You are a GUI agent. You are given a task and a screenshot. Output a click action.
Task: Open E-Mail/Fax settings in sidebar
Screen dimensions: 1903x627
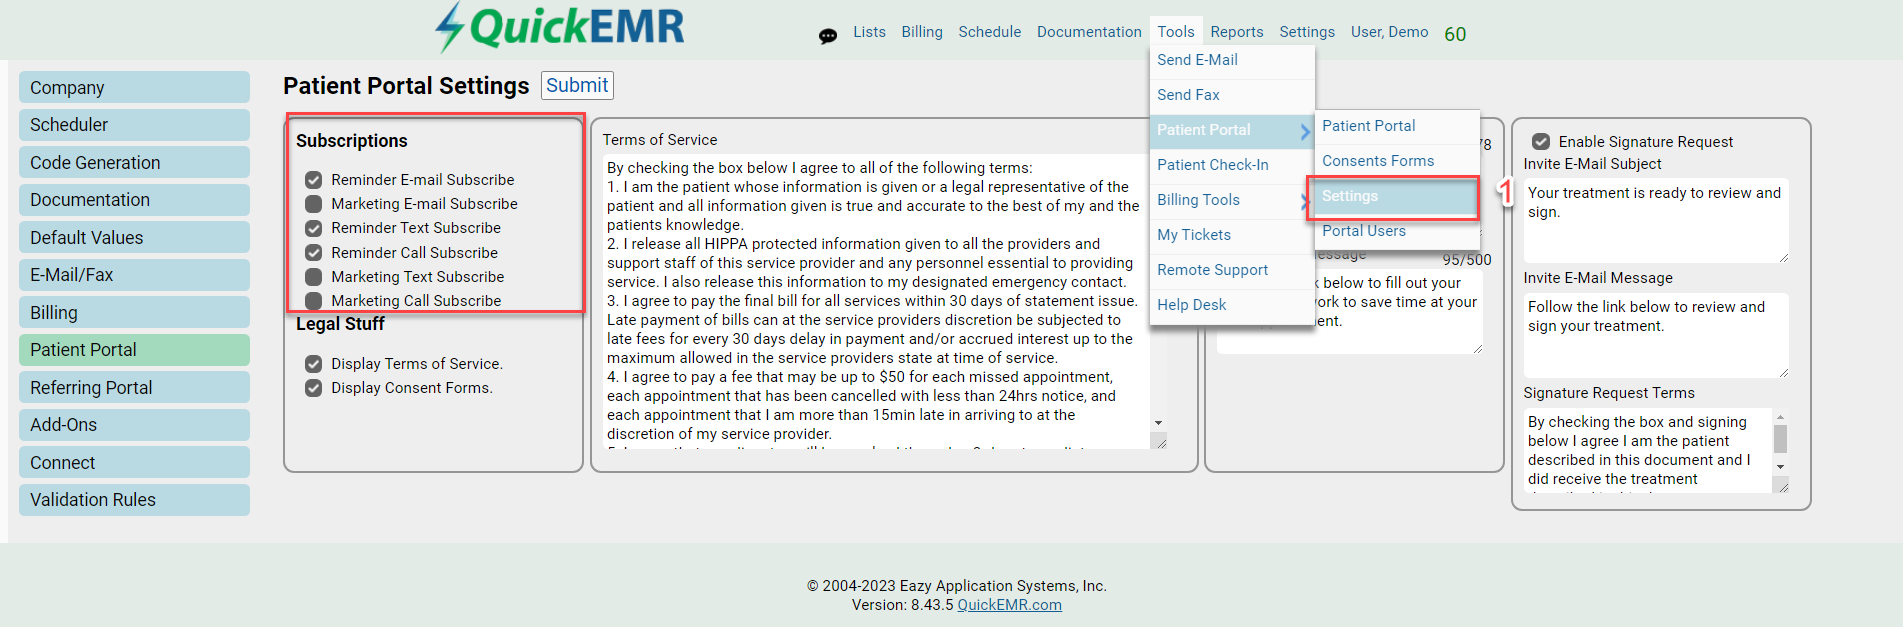click(x=134, y=275)
